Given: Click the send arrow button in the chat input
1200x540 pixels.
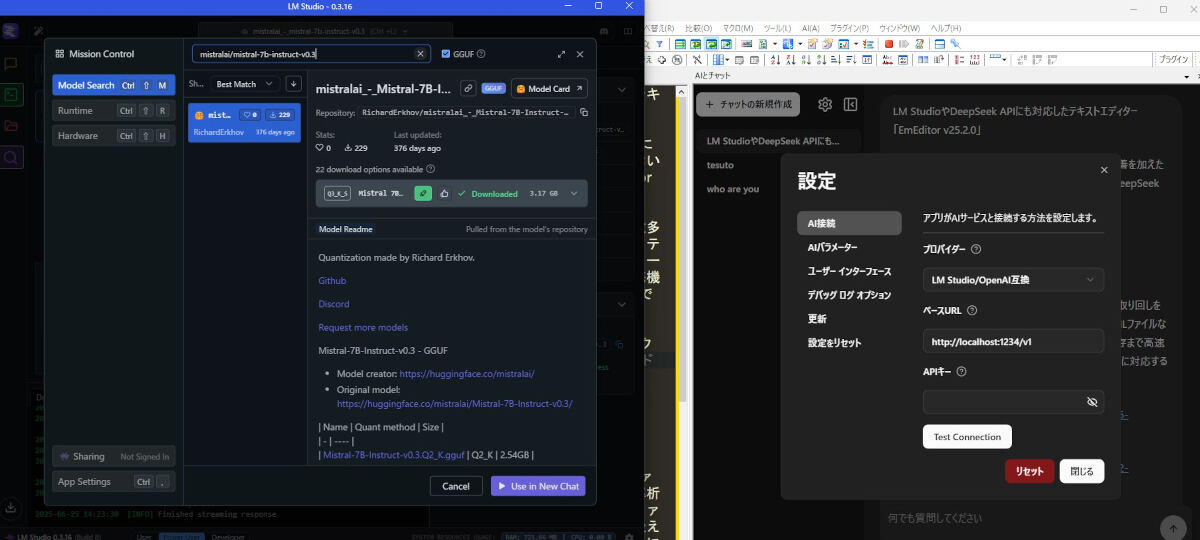Looking at the screenshot, I should (x=1173, y=528).
